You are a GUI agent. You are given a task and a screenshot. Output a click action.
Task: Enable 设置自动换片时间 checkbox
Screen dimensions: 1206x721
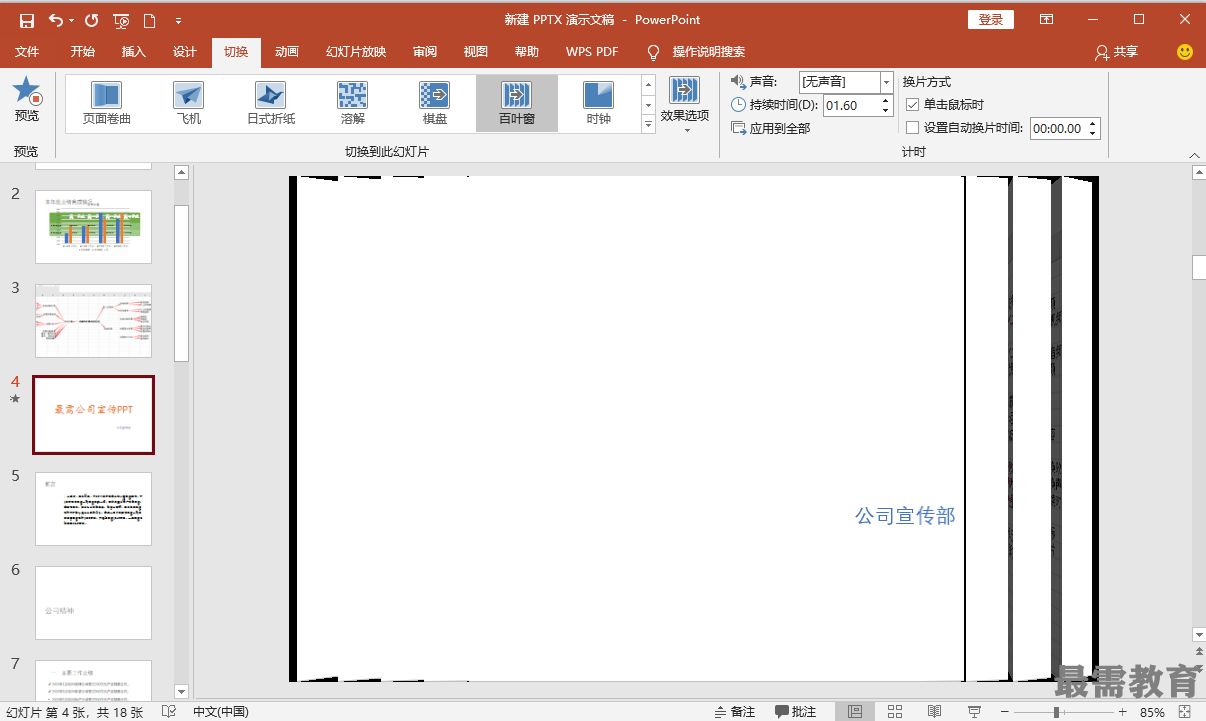click(912, 127)
